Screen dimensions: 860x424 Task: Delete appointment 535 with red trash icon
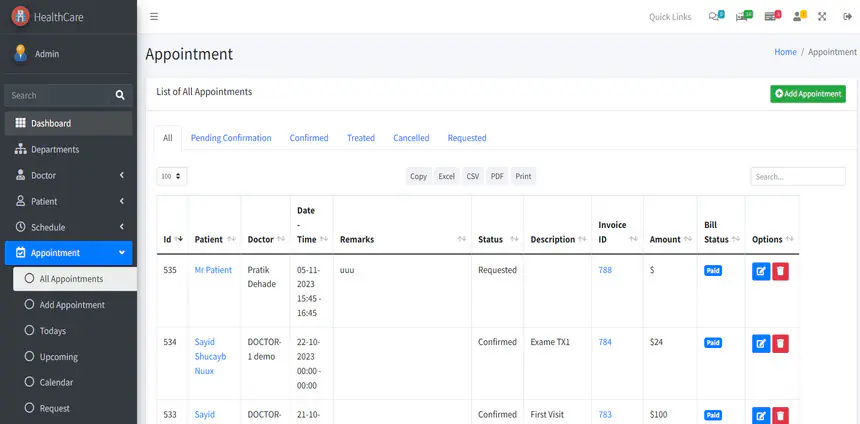click(x=780, y=271)
